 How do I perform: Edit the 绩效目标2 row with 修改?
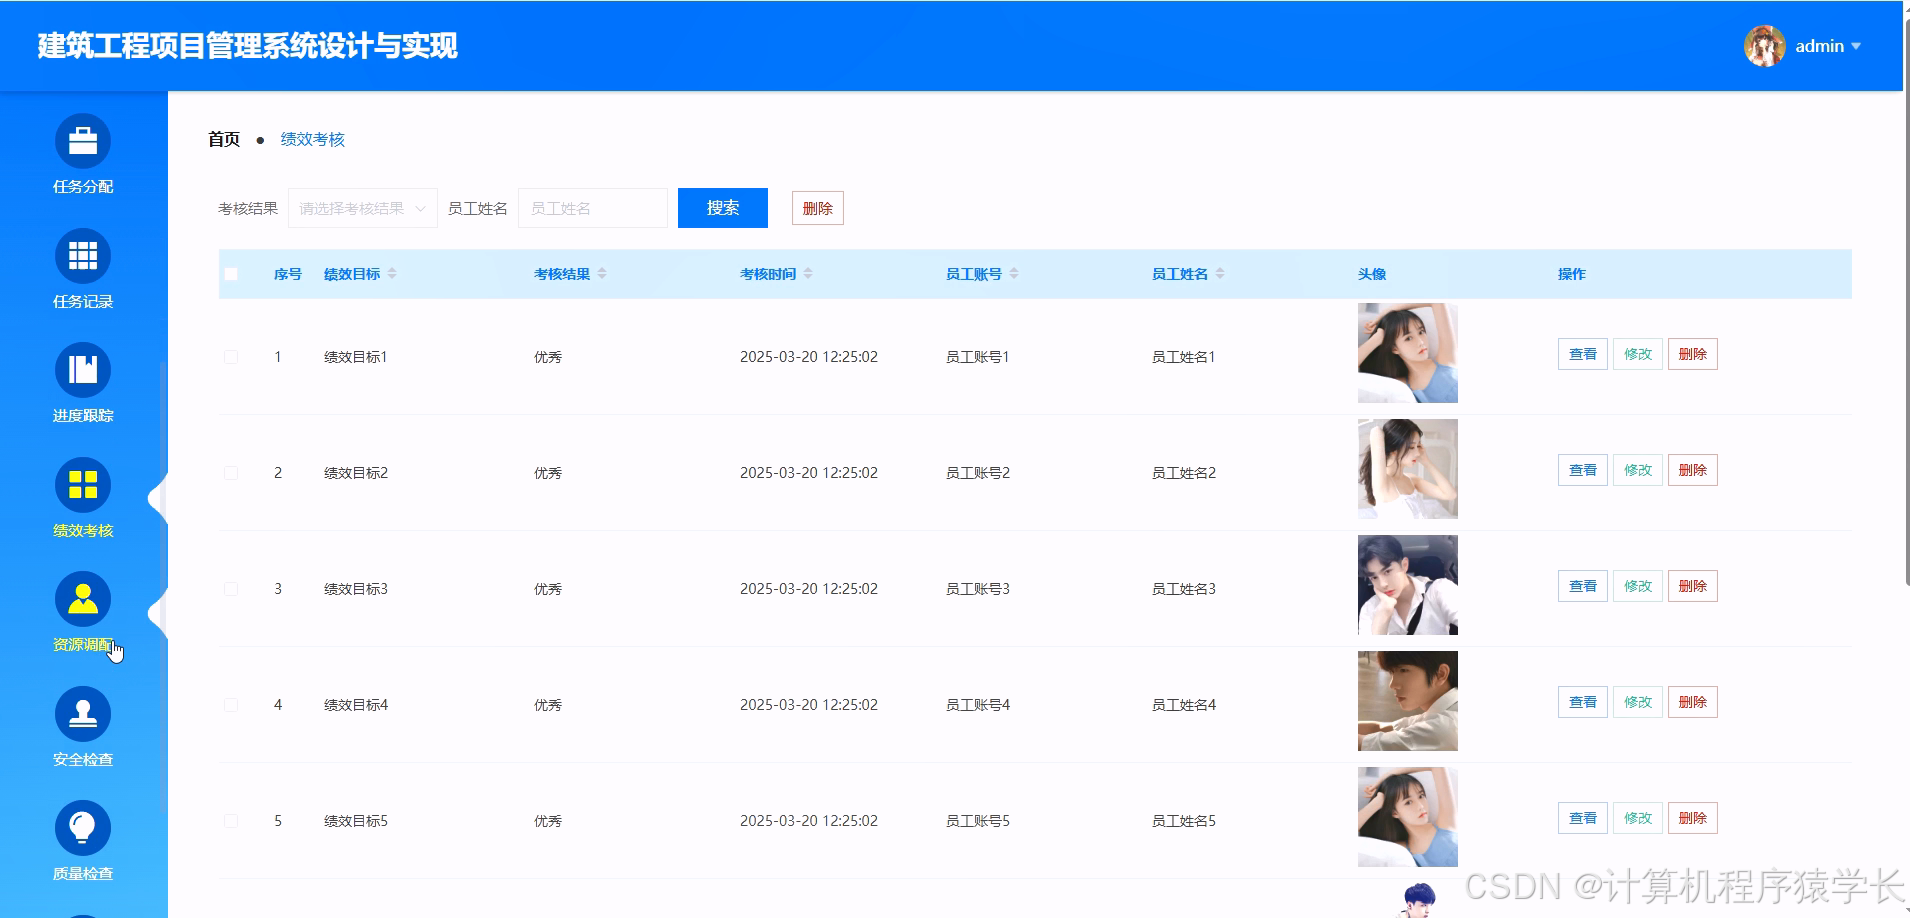tap(1638, 470)
